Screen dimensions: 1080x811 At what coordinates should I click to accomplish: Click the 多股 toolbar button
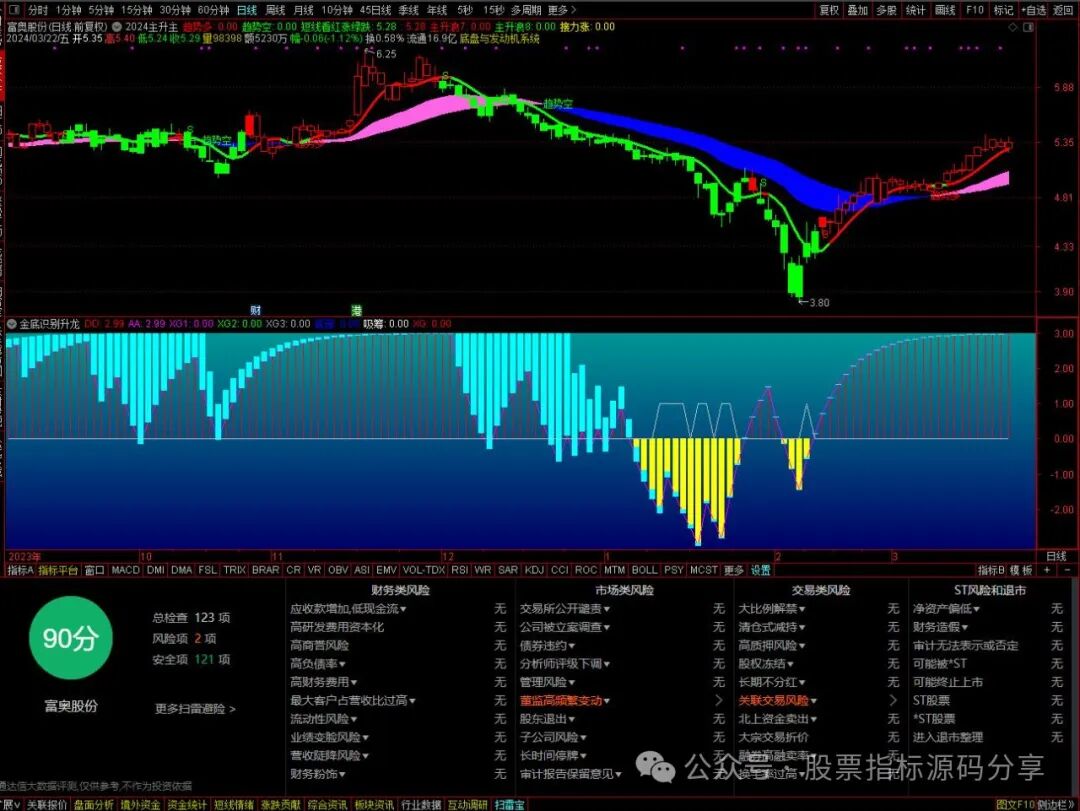tap(886, 10)
